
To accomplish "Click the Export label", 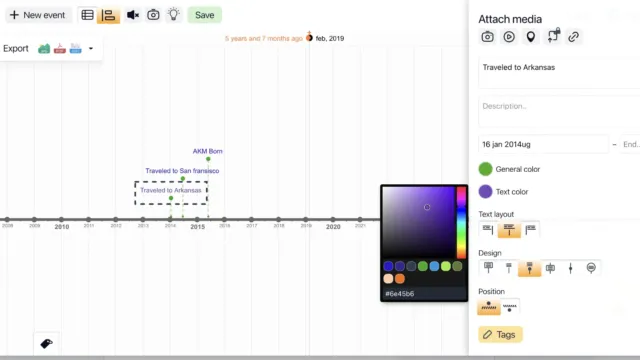I will coord(16,49).
